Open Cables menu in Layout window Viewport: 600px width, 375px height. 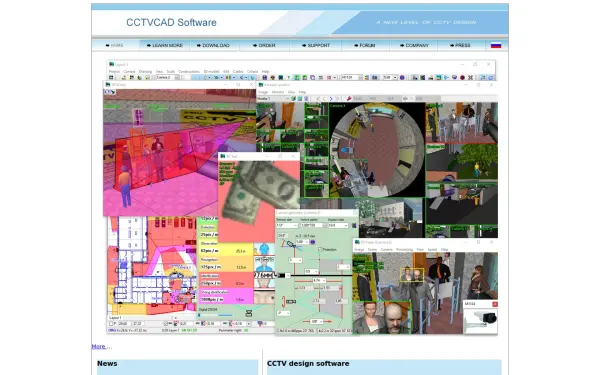[x=238, y=72]
